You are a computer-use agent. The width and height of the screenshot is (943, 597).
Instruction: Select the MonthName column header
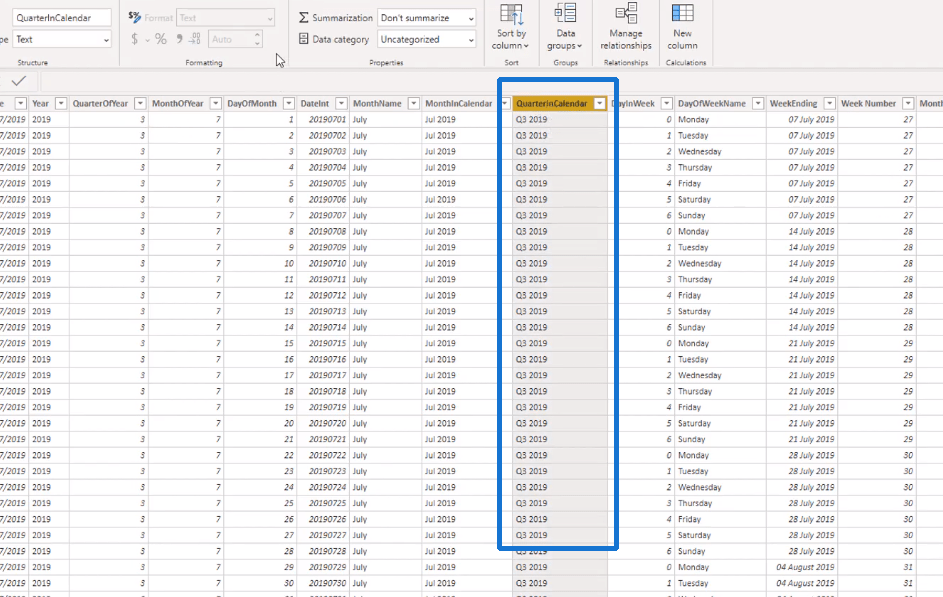pos(377,103)
